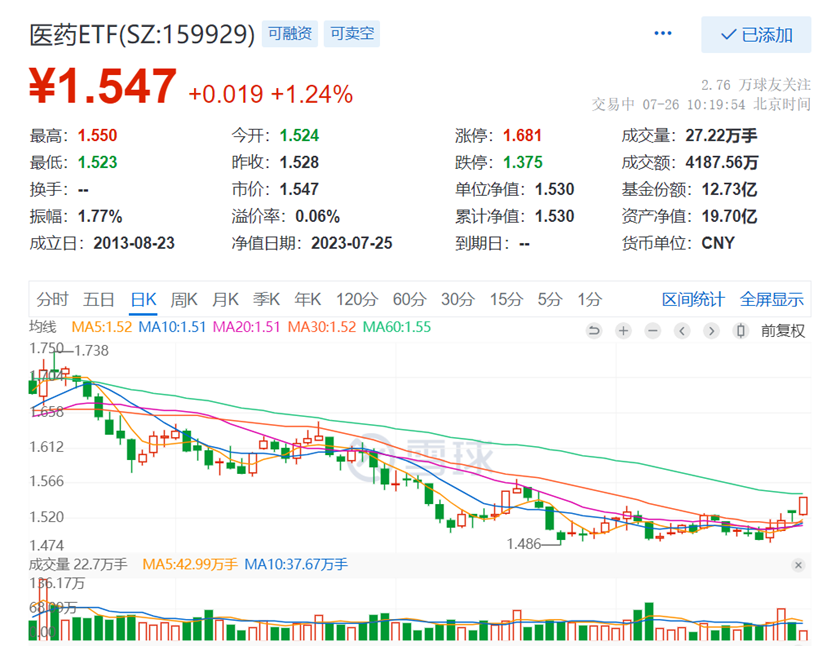The height and width of the screenshot is (646, 831).
Task: Click the move-right chevron icon
Action: point(711,331)
